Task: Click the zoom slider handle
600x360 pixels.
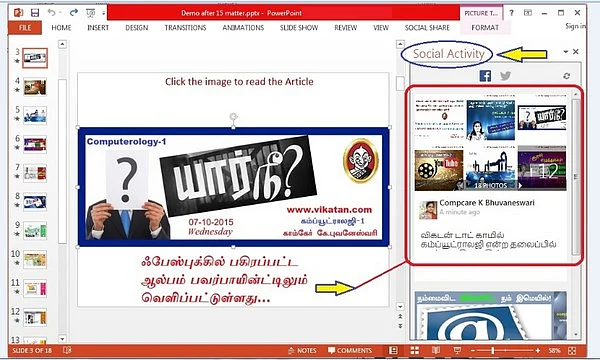Action: [x=493, y=350]
